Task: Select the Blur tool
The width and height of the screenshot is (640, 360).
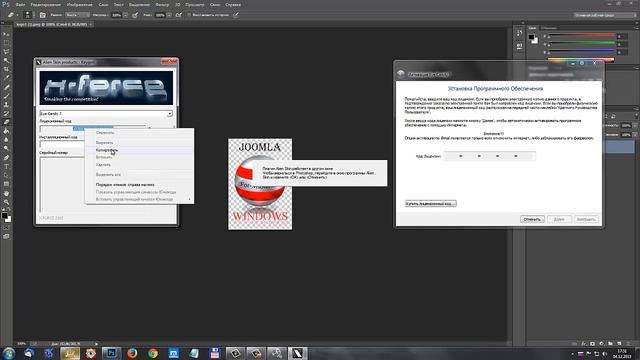Action: click(6, 140)
